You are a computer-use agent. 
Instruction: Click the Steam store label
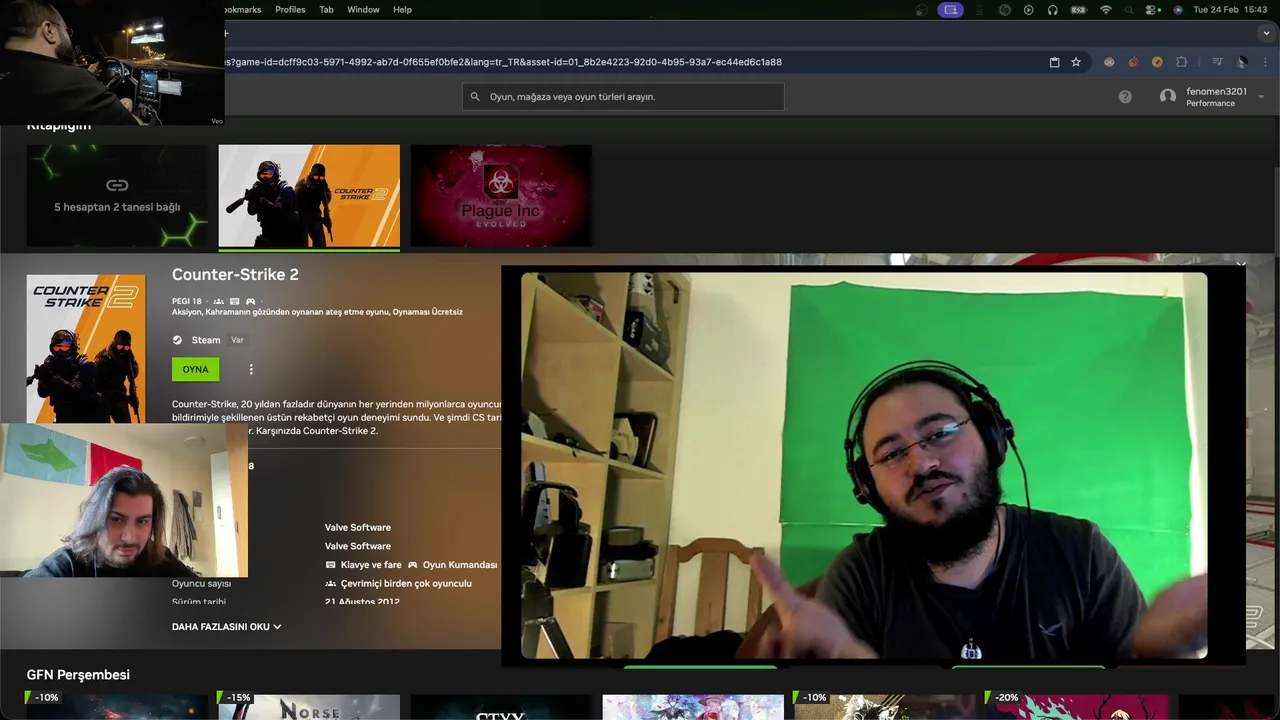tap(206, 340)
